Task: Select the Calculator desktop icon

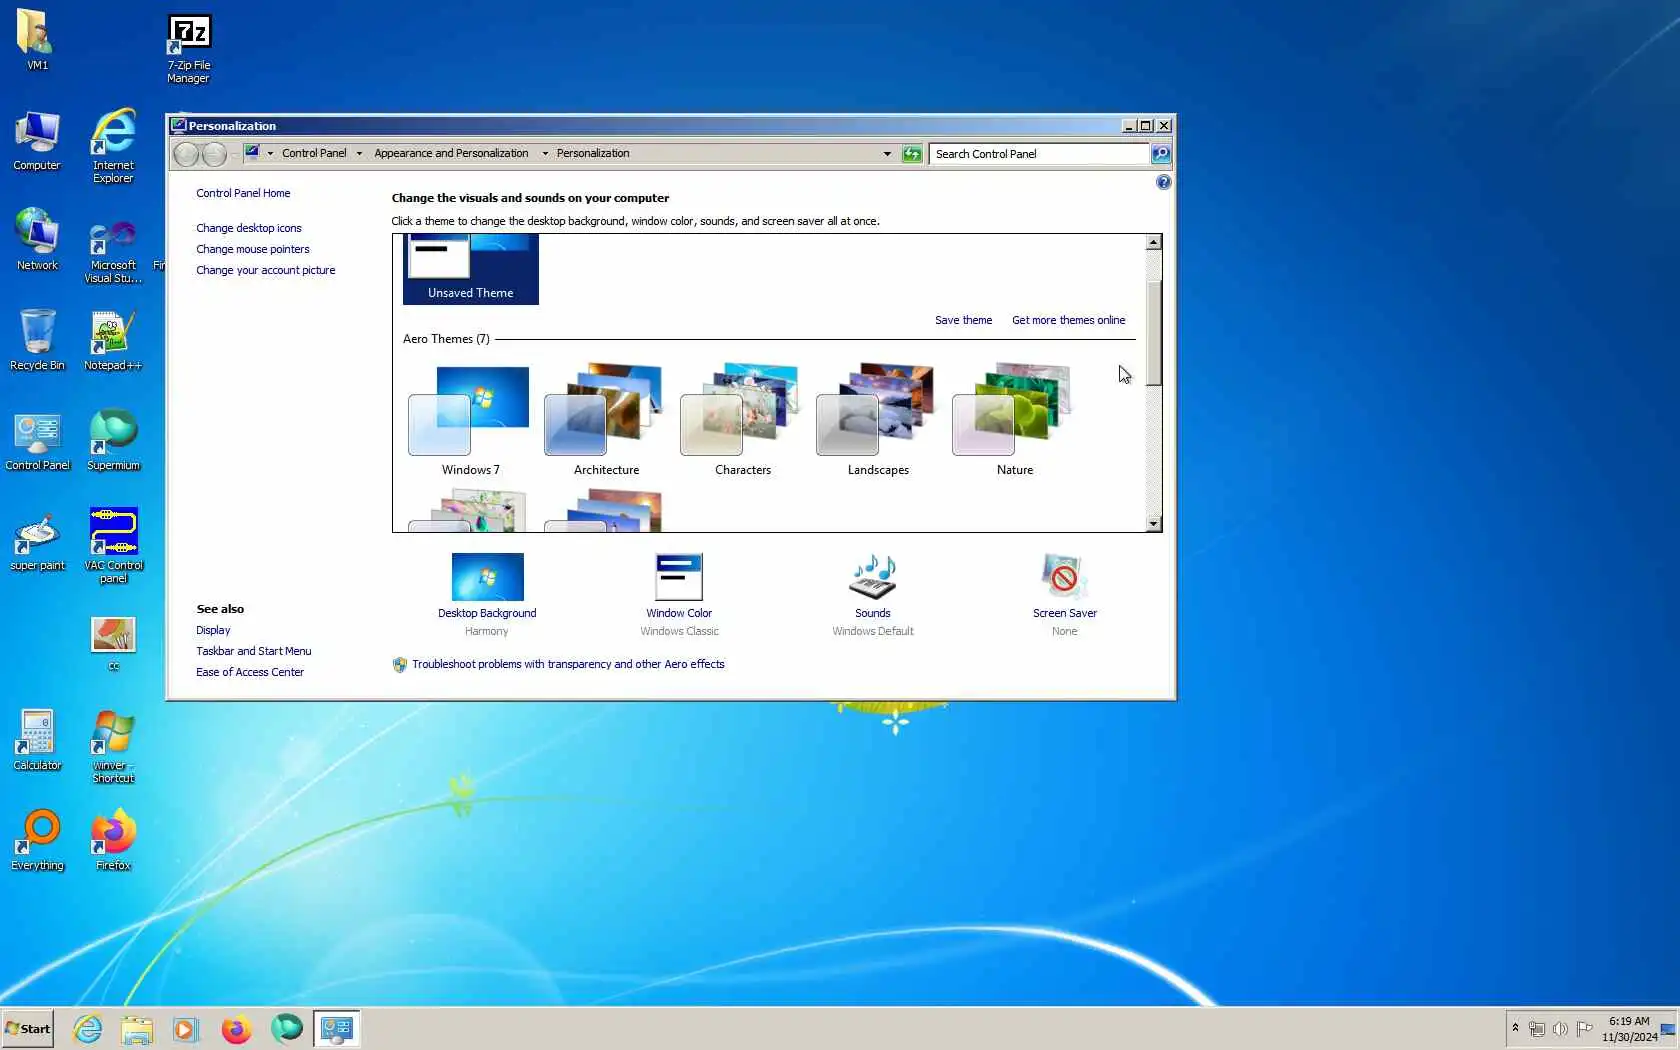Action: (37, 741)
